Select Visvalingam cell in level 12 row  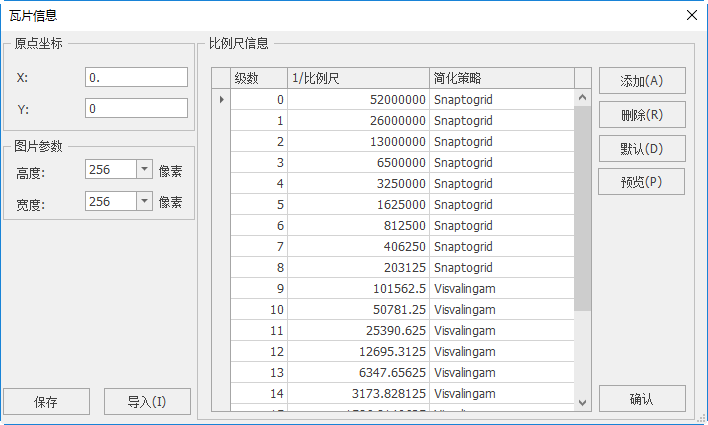point(501,352)
